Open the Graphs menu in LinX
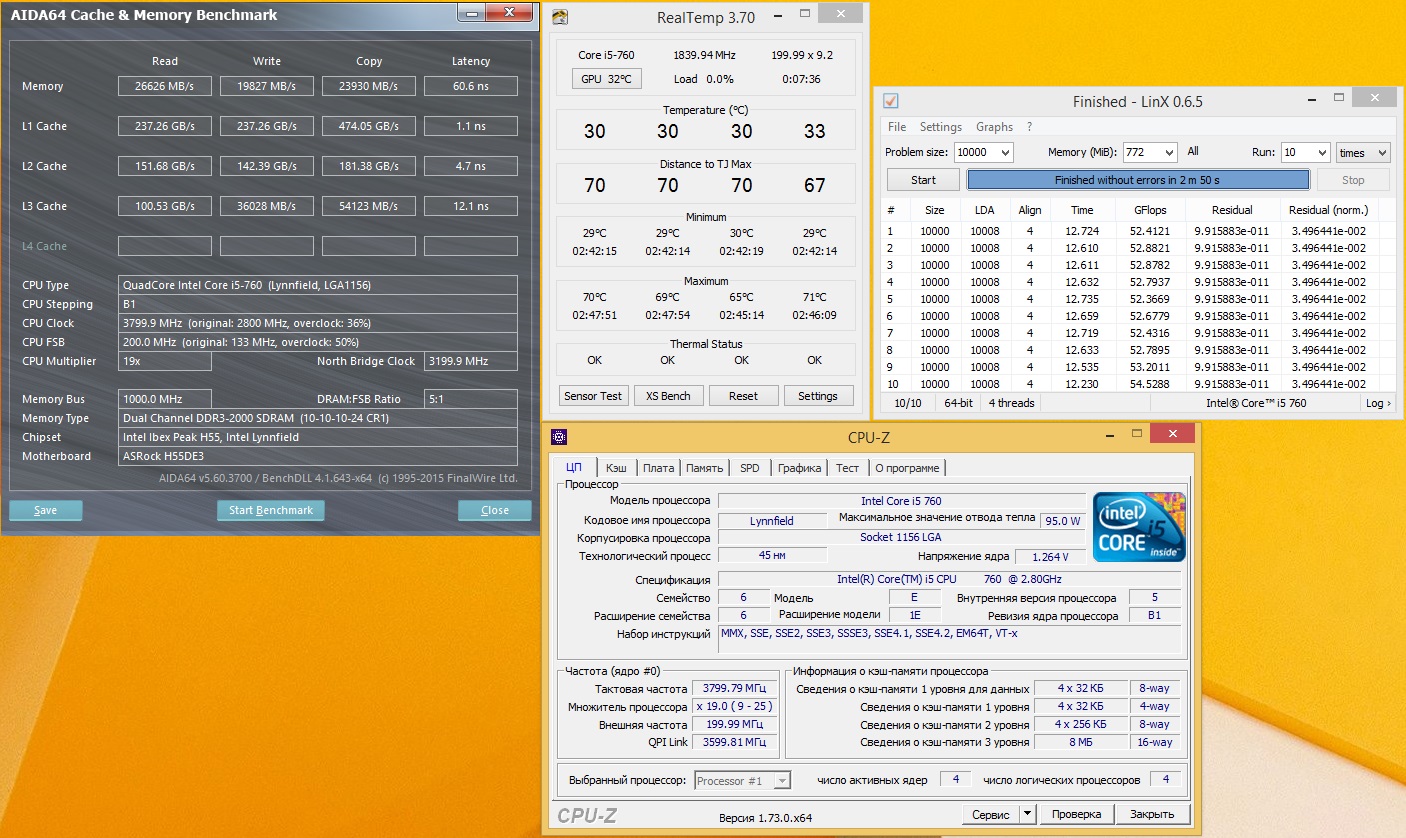Image resolution: width=1406 pixels, height=838 pixels. point(994,127)
